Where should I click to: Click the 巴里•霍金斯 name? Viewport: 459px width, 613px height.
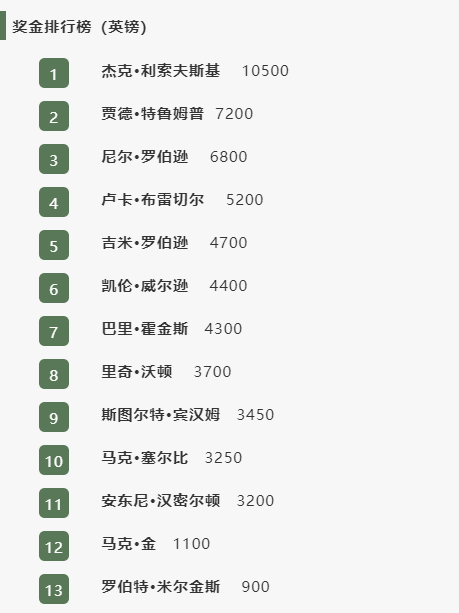(145, 329)
